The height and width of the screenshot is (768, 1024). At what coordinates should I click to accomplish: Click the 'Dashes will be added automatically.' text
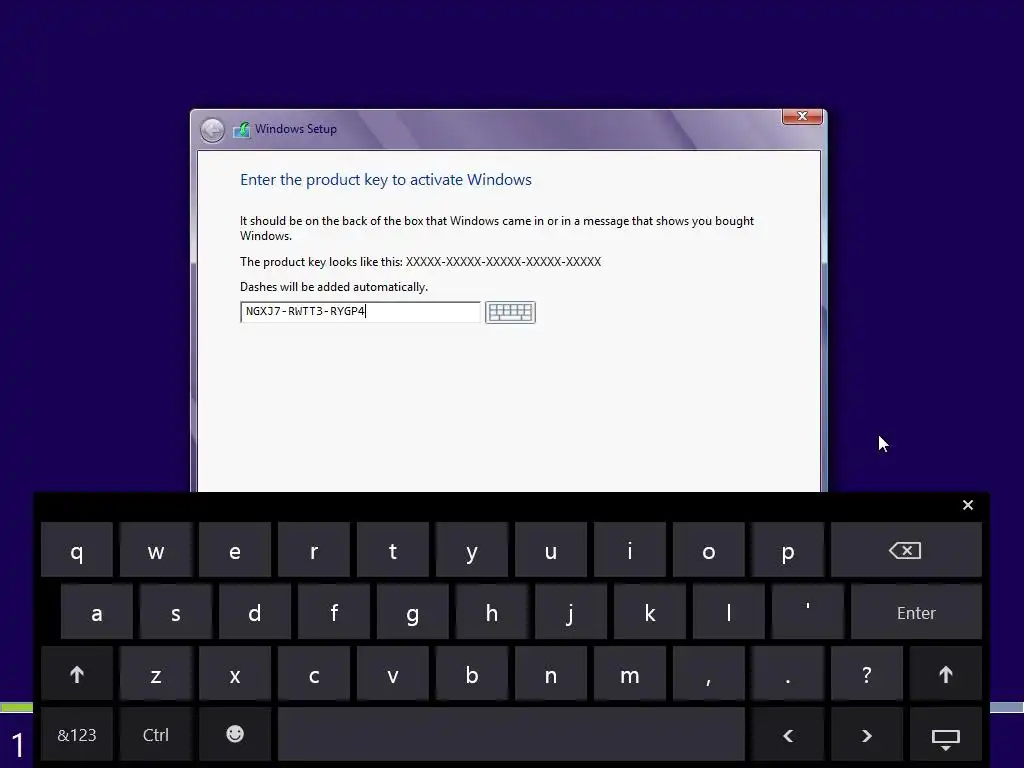(x=334, y=287)
